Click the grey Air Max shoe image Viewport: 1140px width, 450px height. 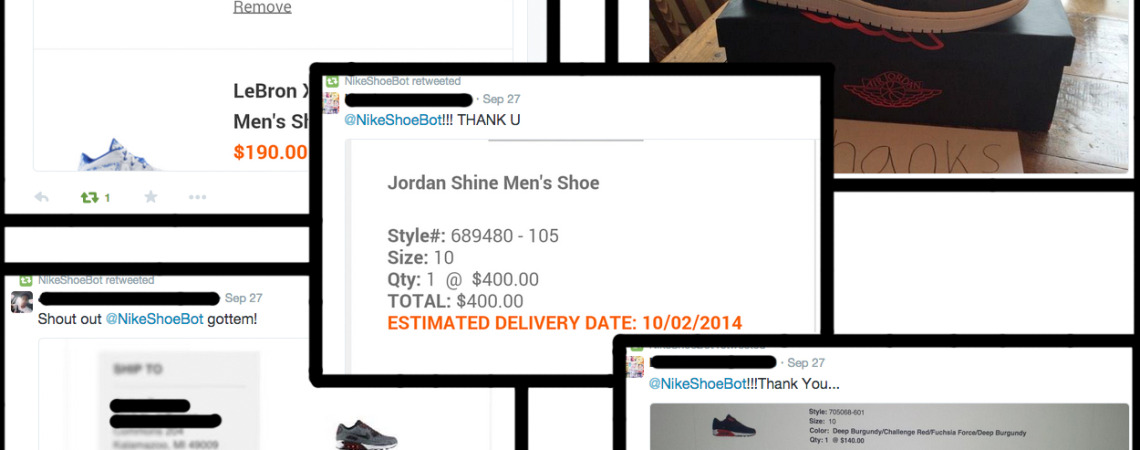pyautogui.click(x=366, y=435)
